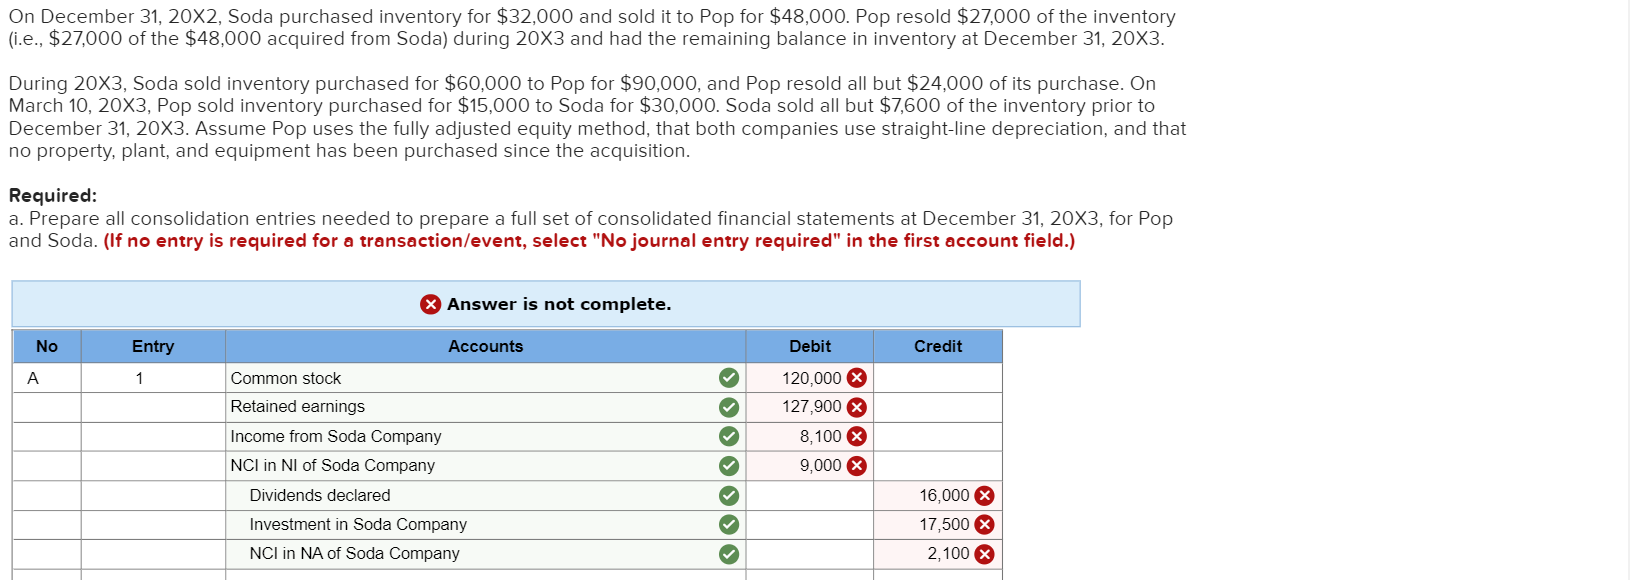Image resolution: width=1630 pixels, height=580 pixels.
Task: Click the X icon in the Answer banner
Action: click(x=431, y=304)
